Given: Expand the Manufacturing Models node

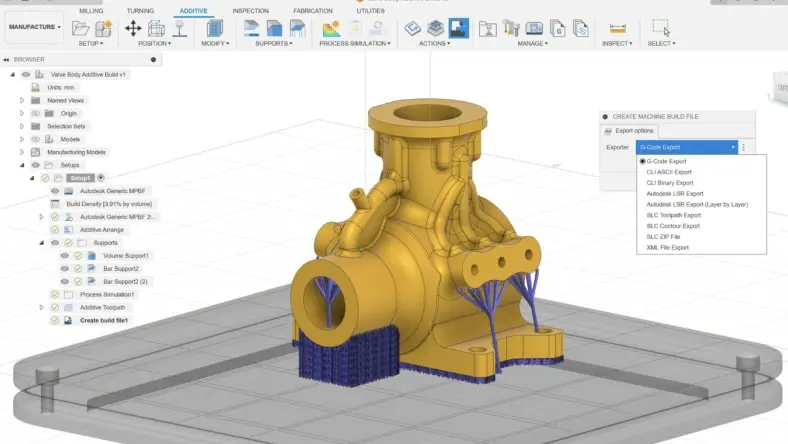Looking at the screenshot, I should click(22, 152).
